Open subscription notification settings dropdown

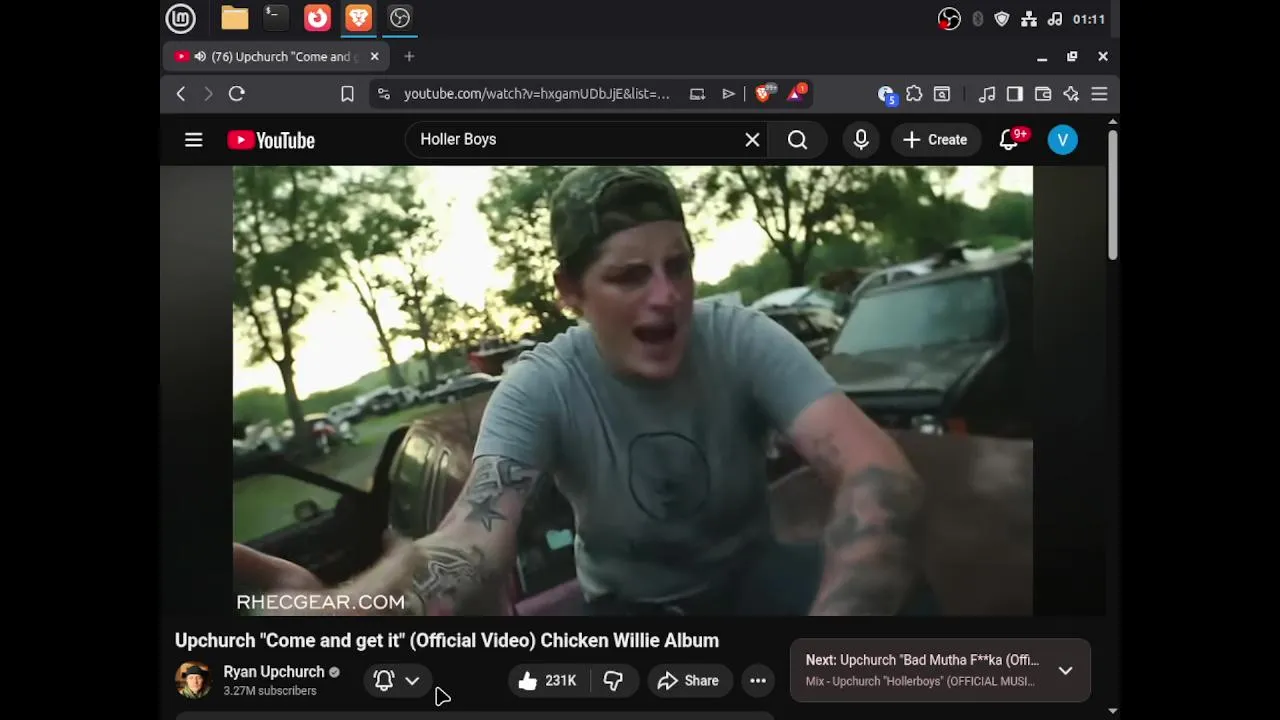[x=397, y=681]
